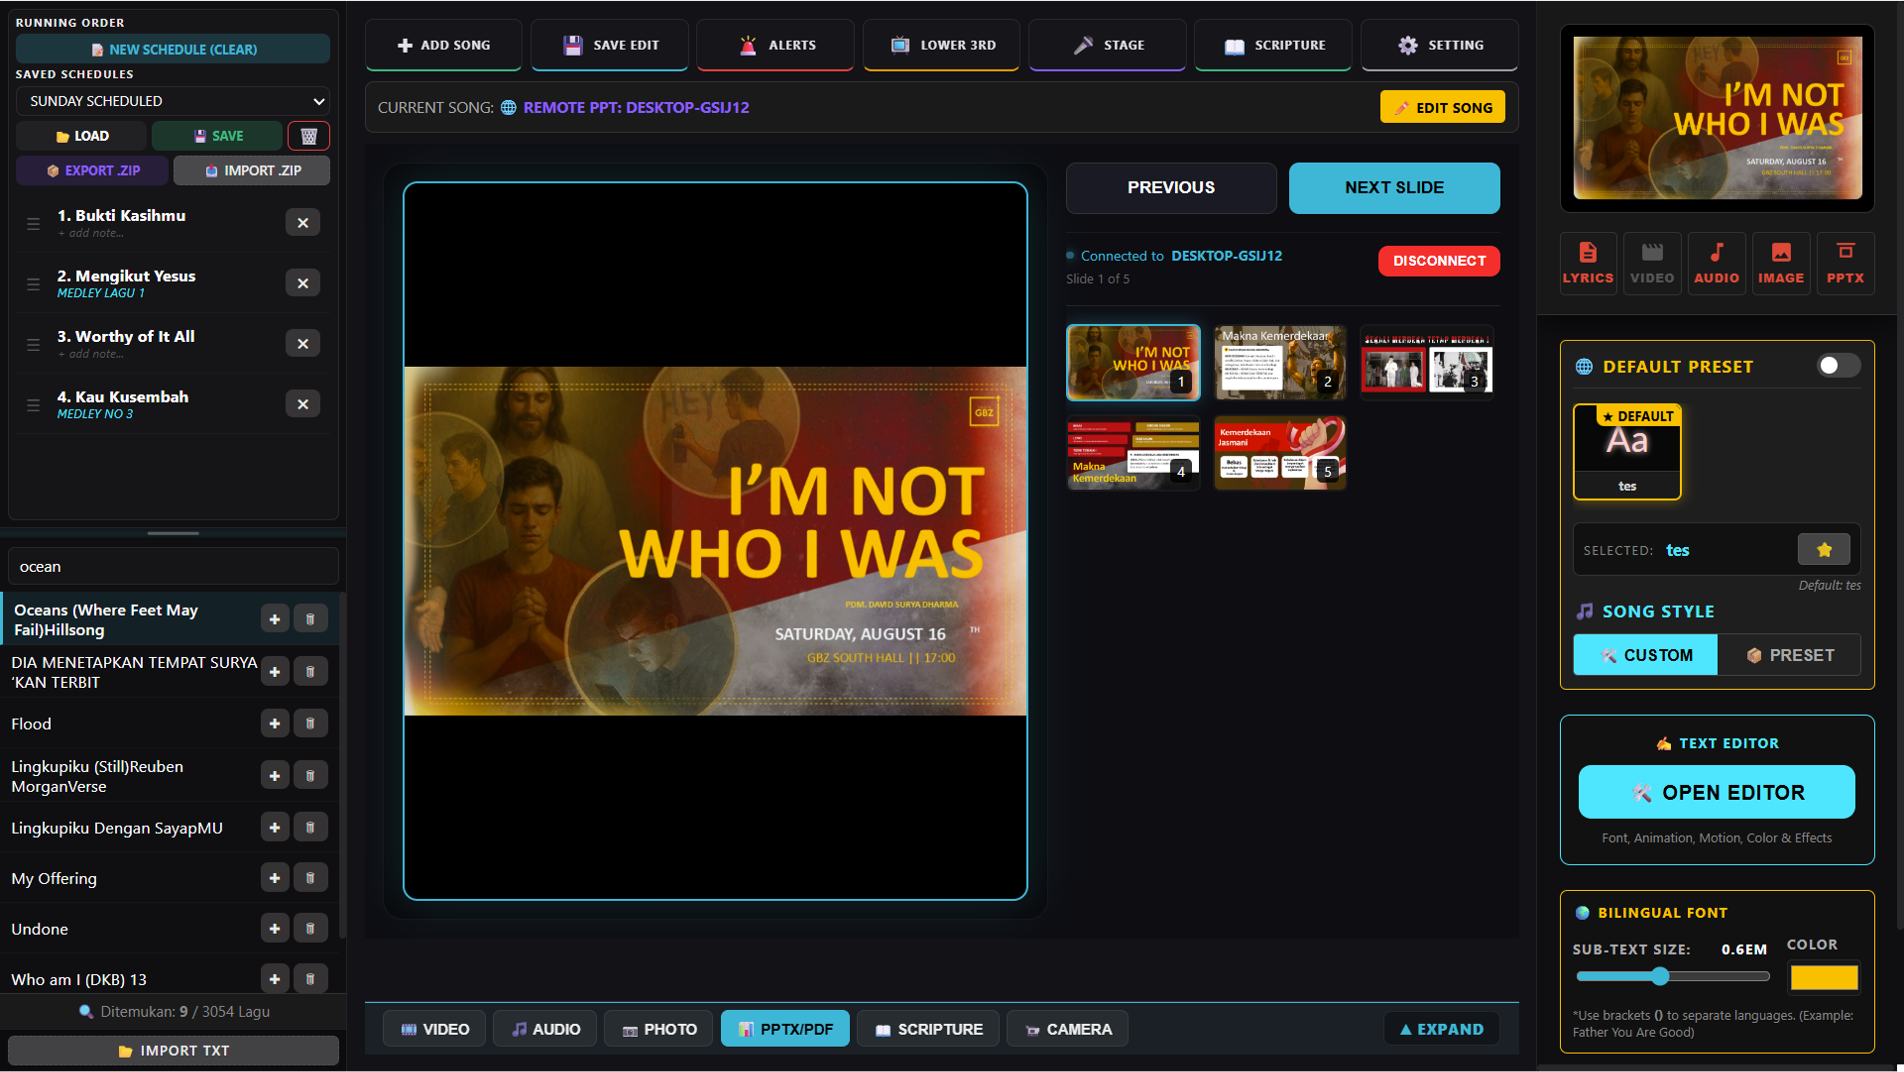This screenshot has height=1072, width=1904.
Task: Expand the bottom media panel
Action: point(1441,1029)
